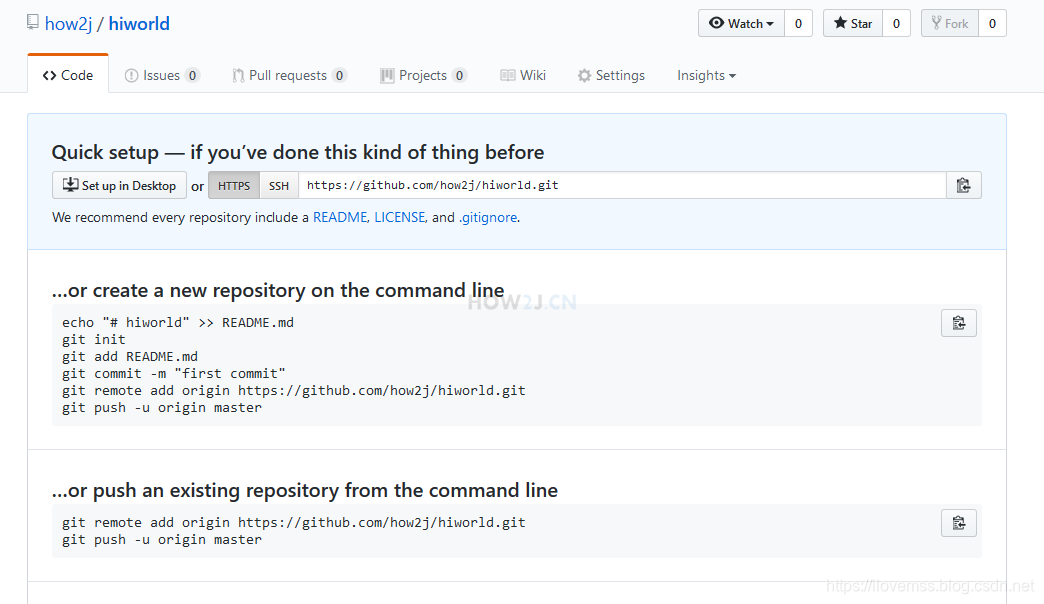Click the desktop icon in Set up in Desktop
The width and height of the screenshot is (1044, 604).
coord(70,185)
